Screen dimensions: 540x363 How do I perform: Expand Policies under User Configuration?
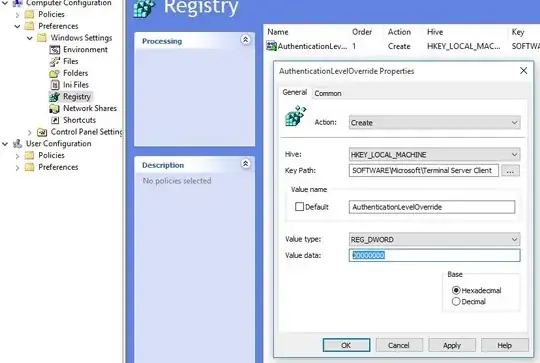[x=17, y=155]
